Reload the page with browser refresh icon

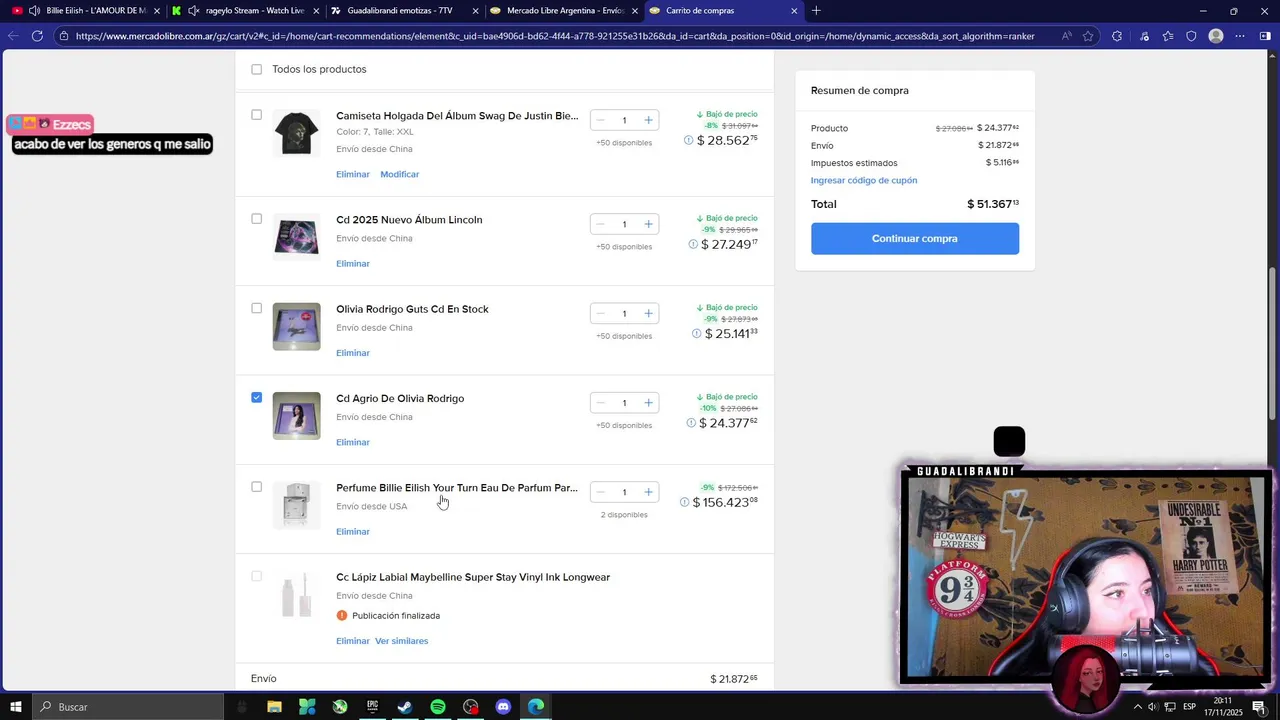pos(37,36)
